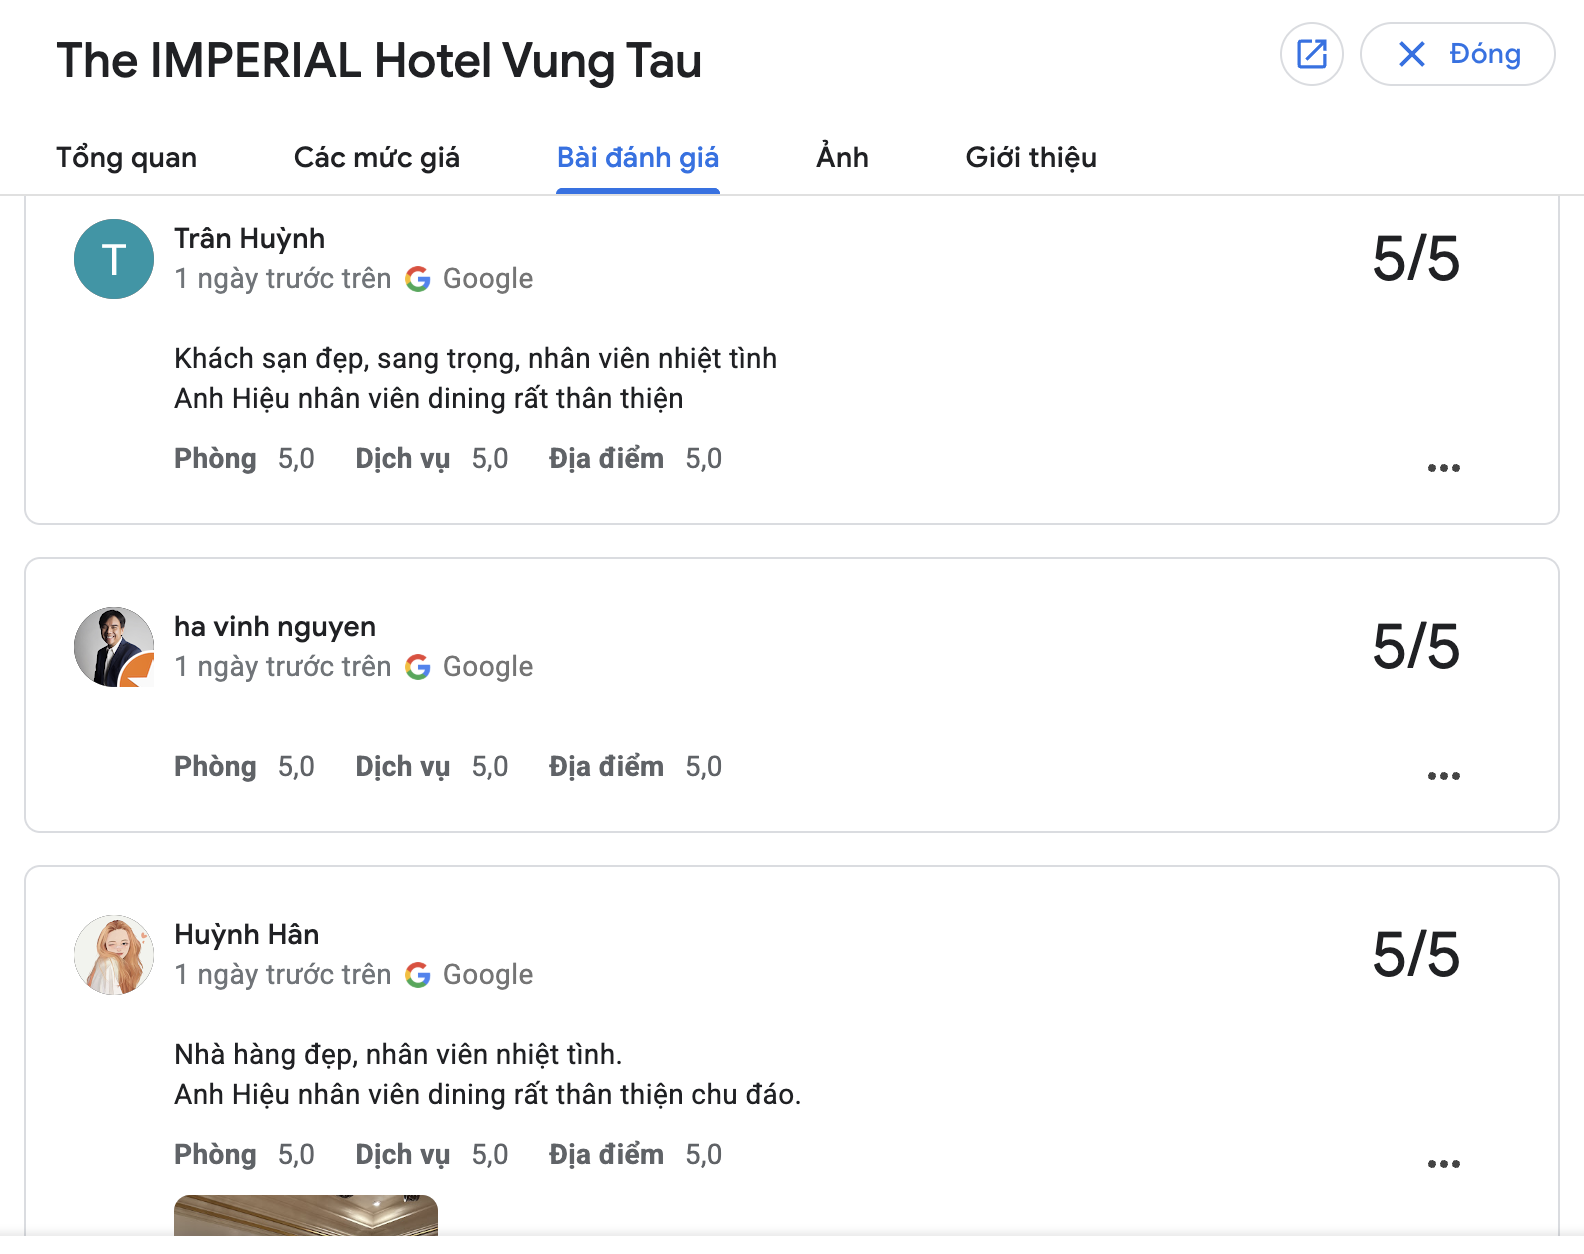Switch to Tổng quan tab
Viewport: 1584px width, 1254px height.
127,157
